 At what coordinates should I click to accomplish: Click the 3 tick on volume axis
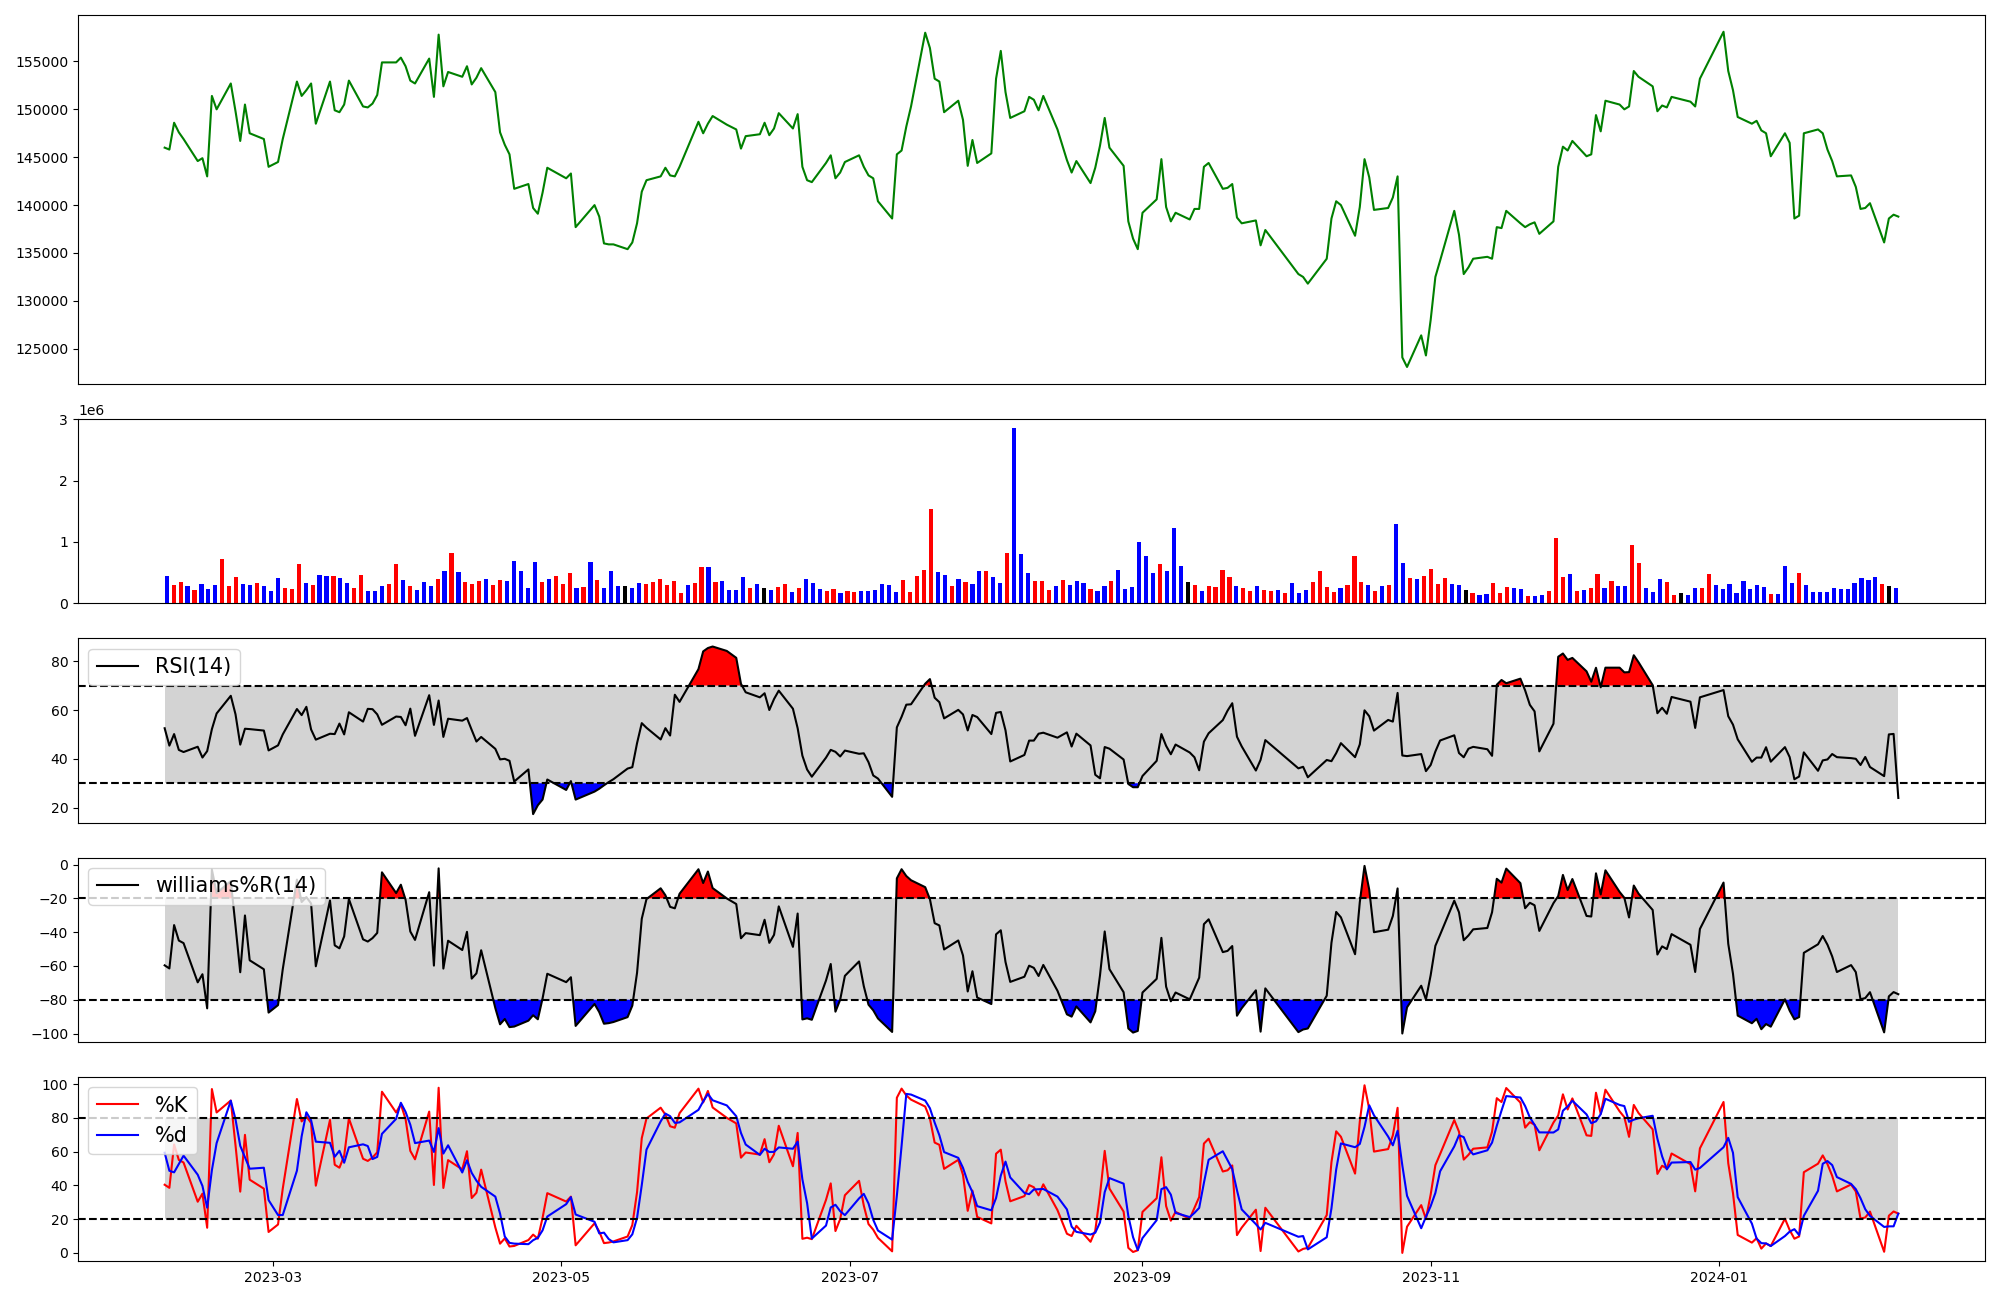click(64, 420)
